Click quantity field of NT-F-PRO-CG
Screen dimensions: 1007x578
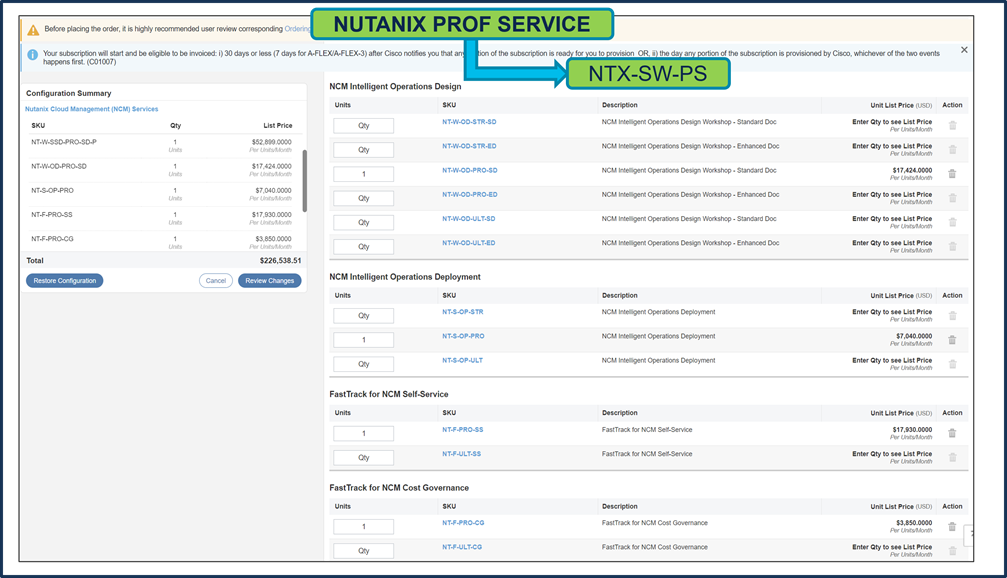click(x=363, y=527)
